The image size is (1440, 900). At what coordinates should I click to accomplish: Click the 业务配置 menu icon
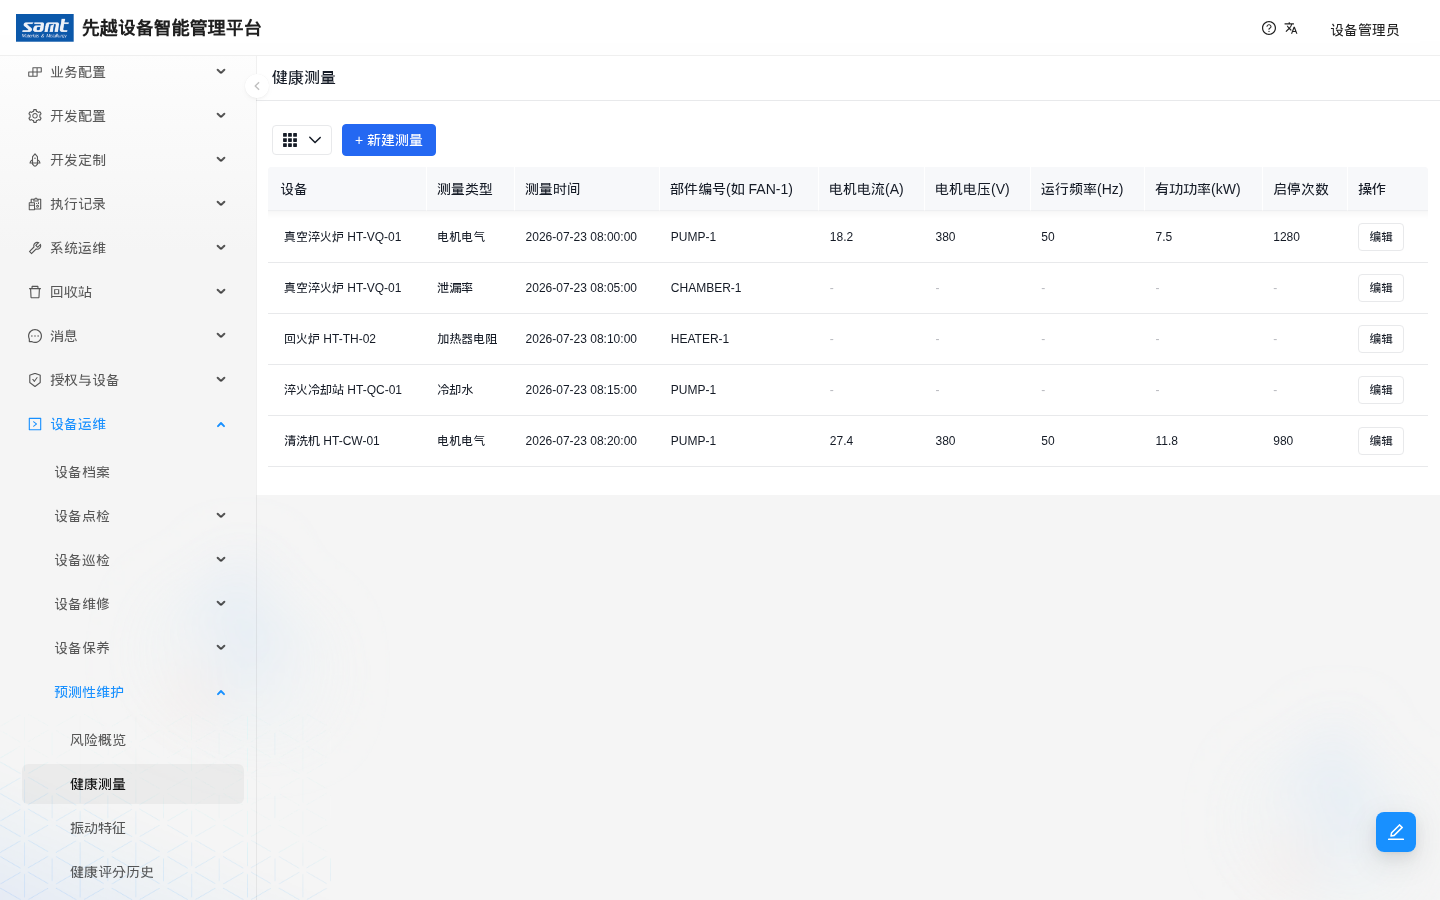35,72
